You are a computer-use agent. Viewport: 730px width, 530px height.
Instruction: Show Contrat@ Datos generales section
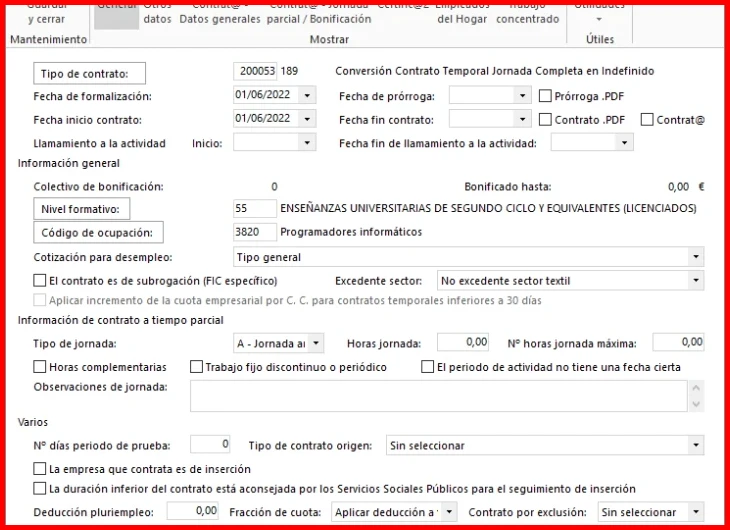pyautogui.click(x=220, y=15)
